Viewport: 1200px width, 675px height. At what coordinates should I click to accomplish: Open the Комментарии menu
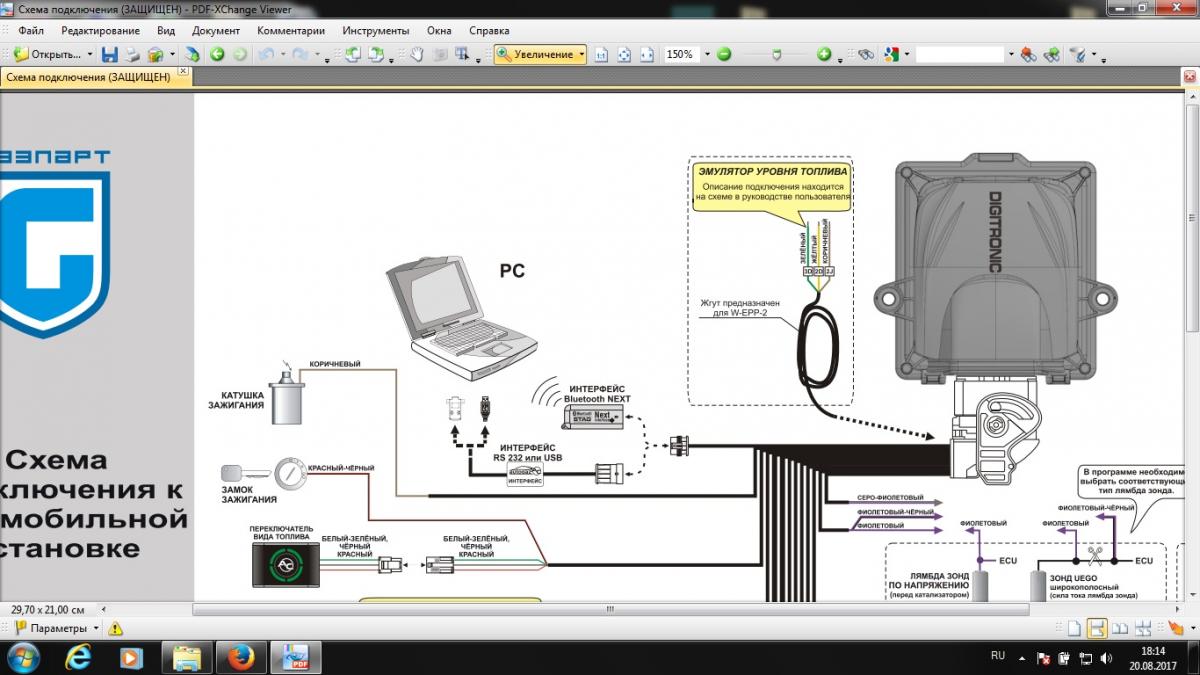tap(291, 31)
